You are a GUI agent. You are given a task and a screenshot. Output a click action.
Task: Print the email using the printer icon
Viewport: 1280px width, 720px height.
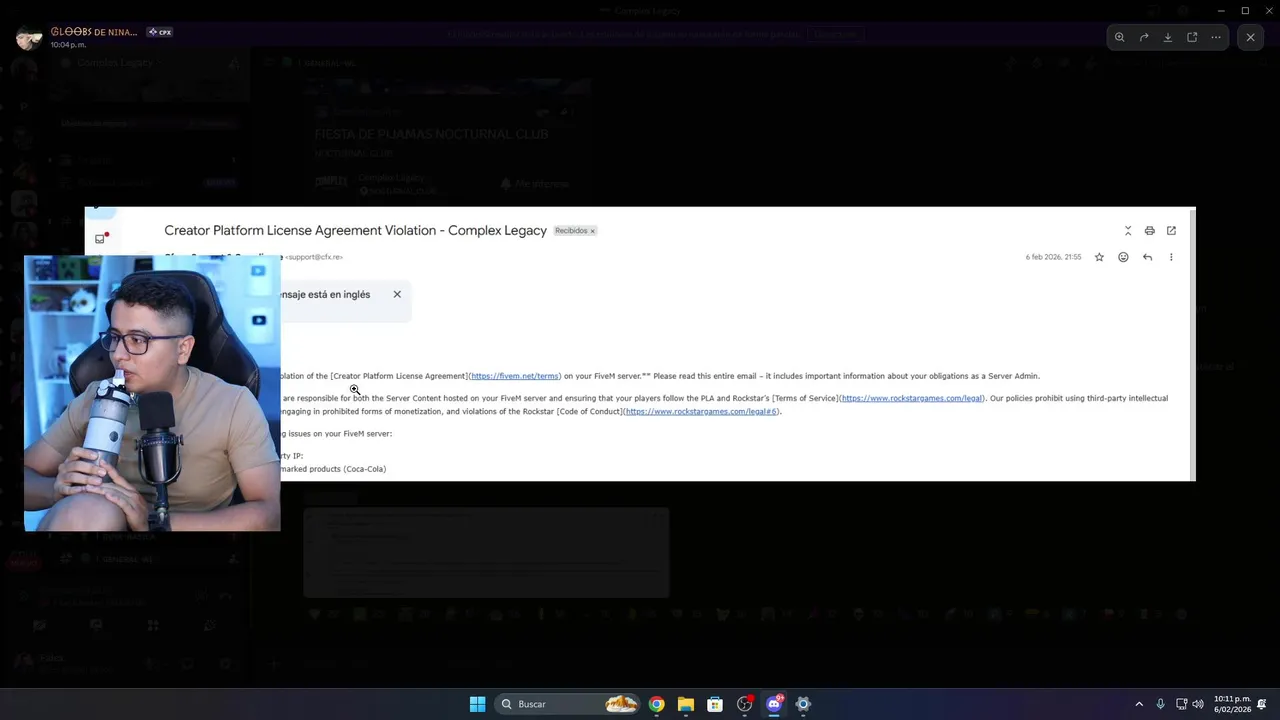(x=1149, y=231)
